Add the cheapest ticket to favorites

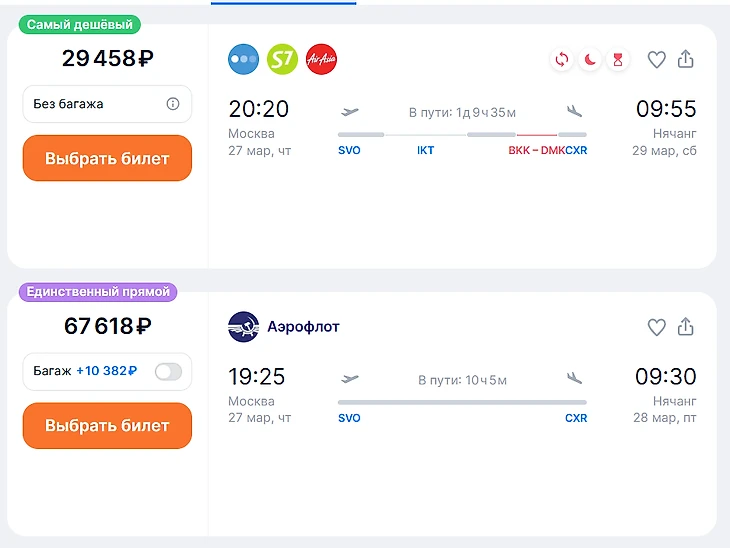tap(656, 60)
